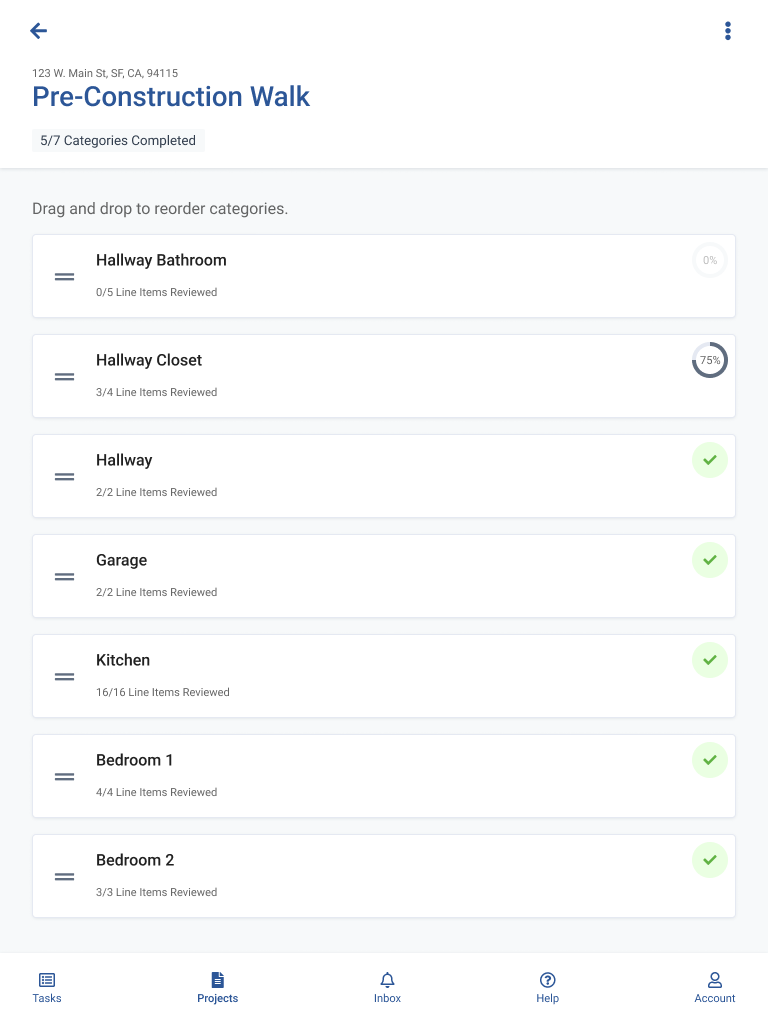The image size is (768, 1024).
Task: Click the Hallway Bathroom 0% progress indicator
Action: point(710,260)
